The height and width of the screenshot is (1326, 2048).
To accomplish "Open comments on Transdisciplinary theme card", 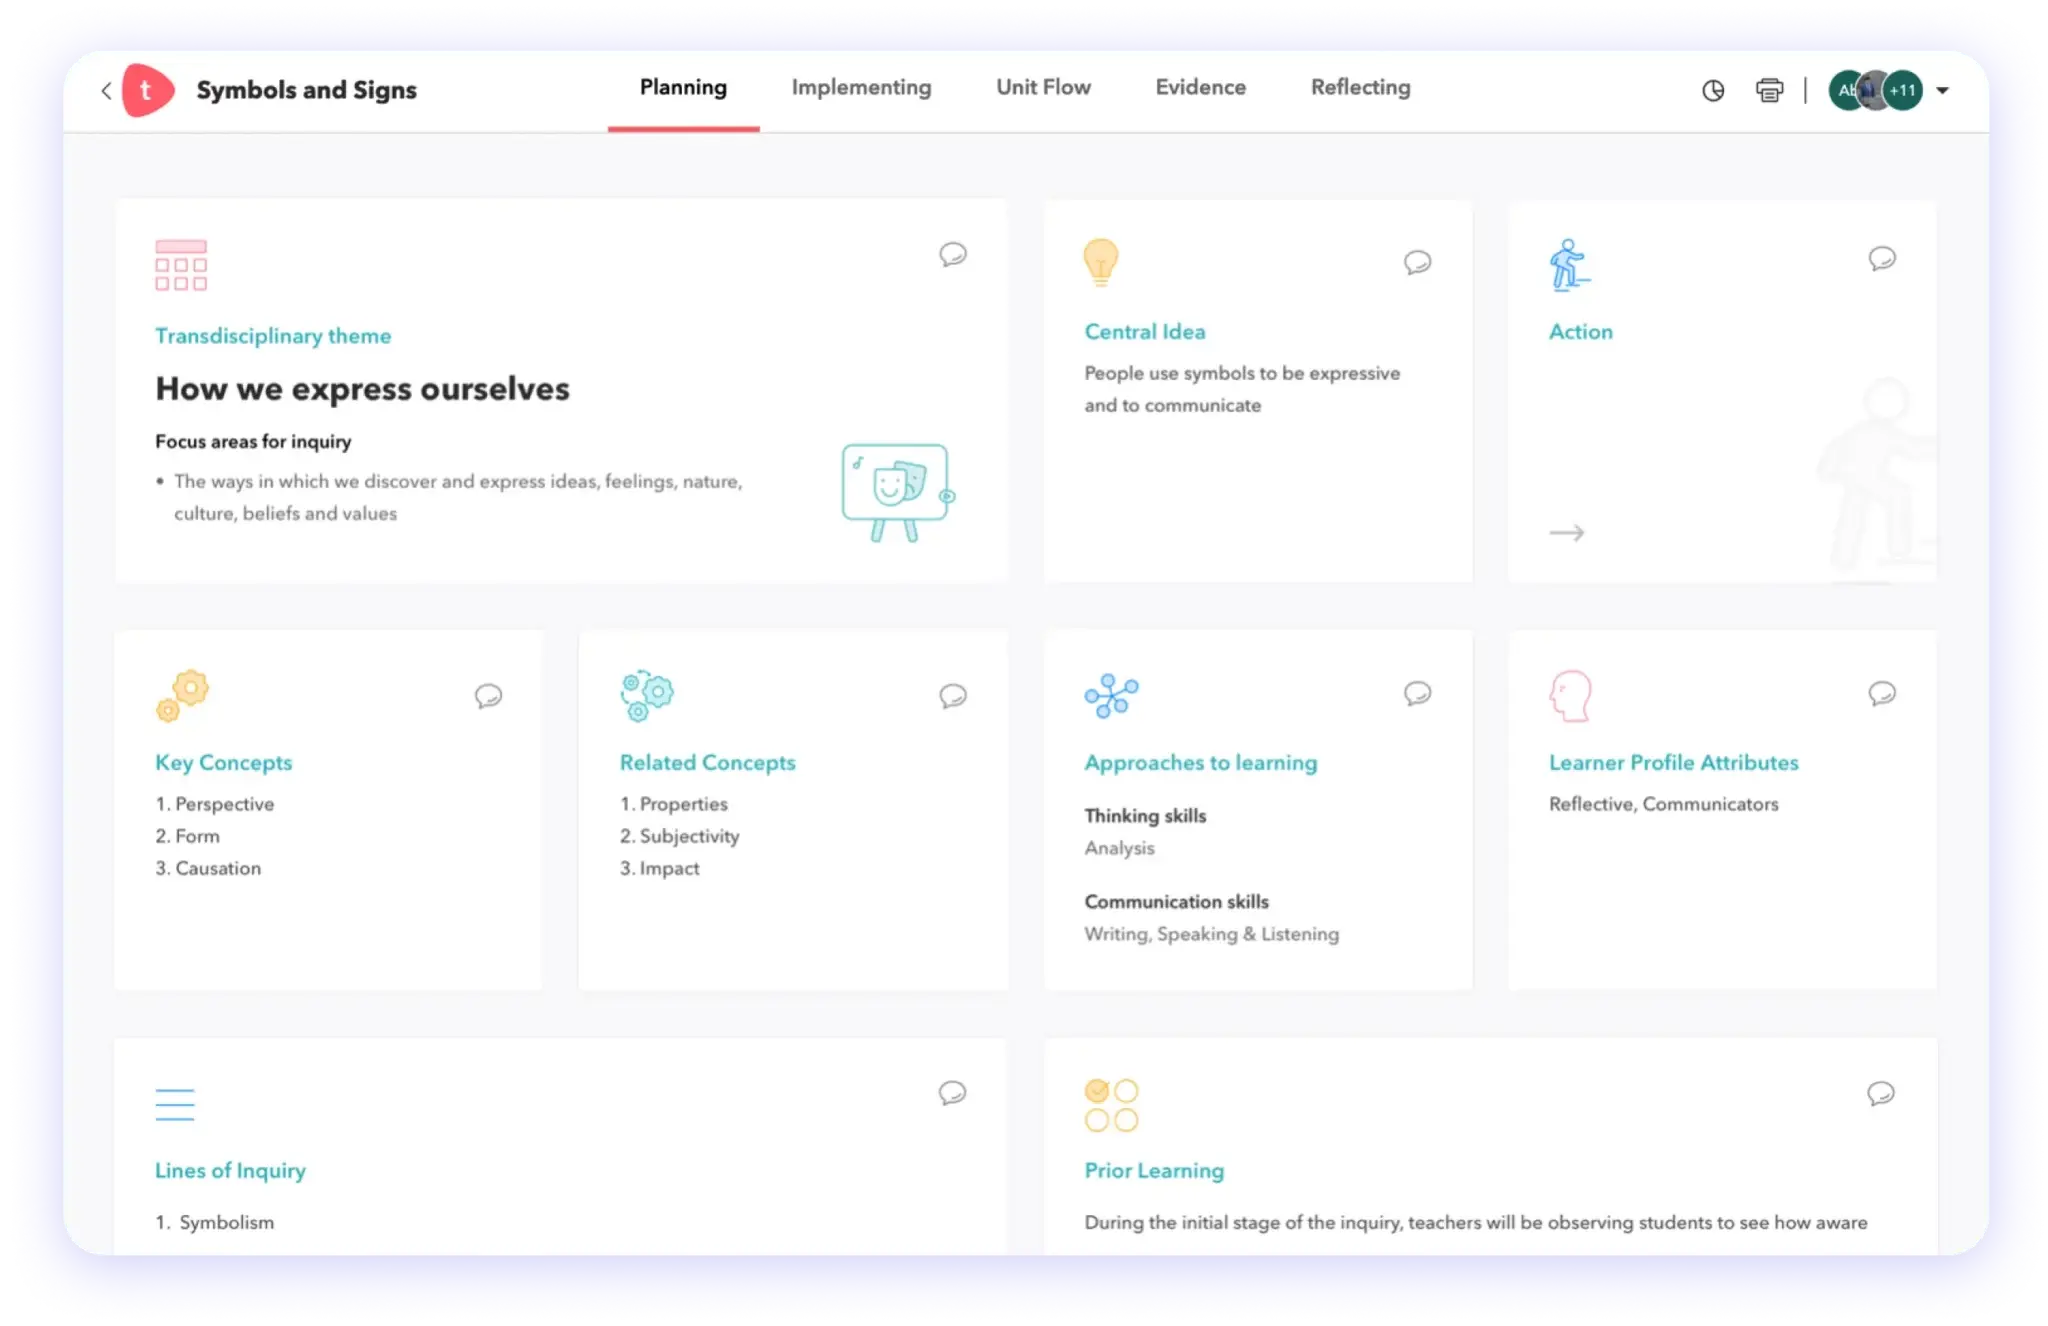I will tap(952, 254).
